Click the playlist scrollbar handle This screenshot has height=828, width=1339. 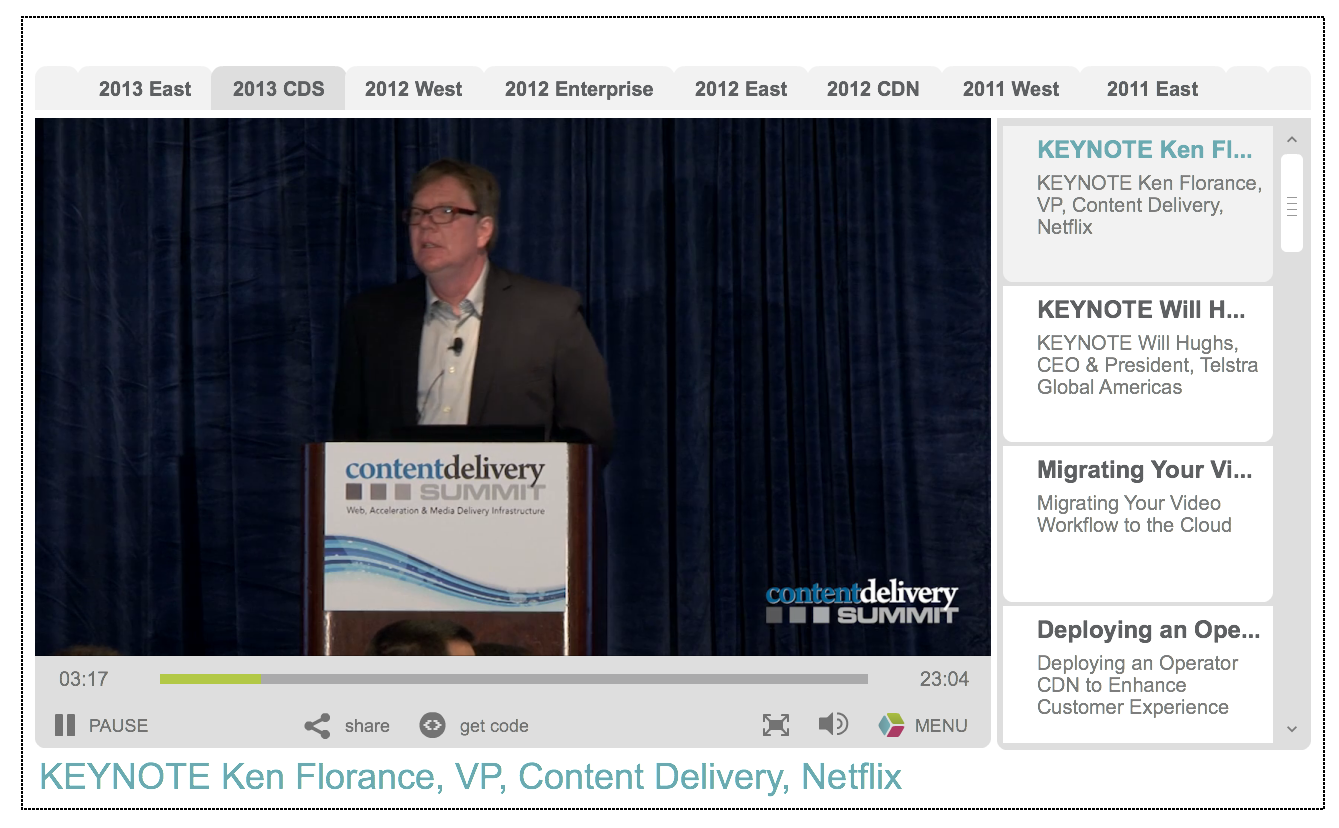pos(1292,203)
